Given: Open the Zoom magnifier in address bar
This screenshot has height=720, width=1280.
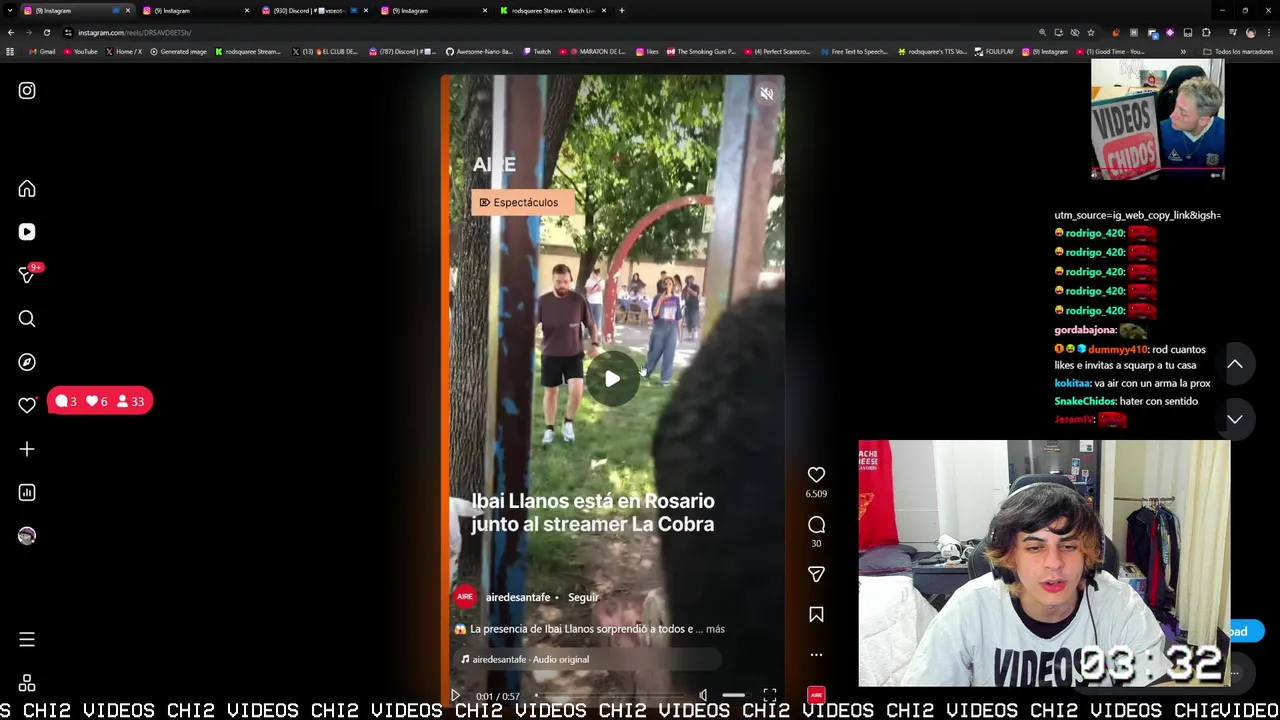Looking at the screenshot, I should [1042, 33].
